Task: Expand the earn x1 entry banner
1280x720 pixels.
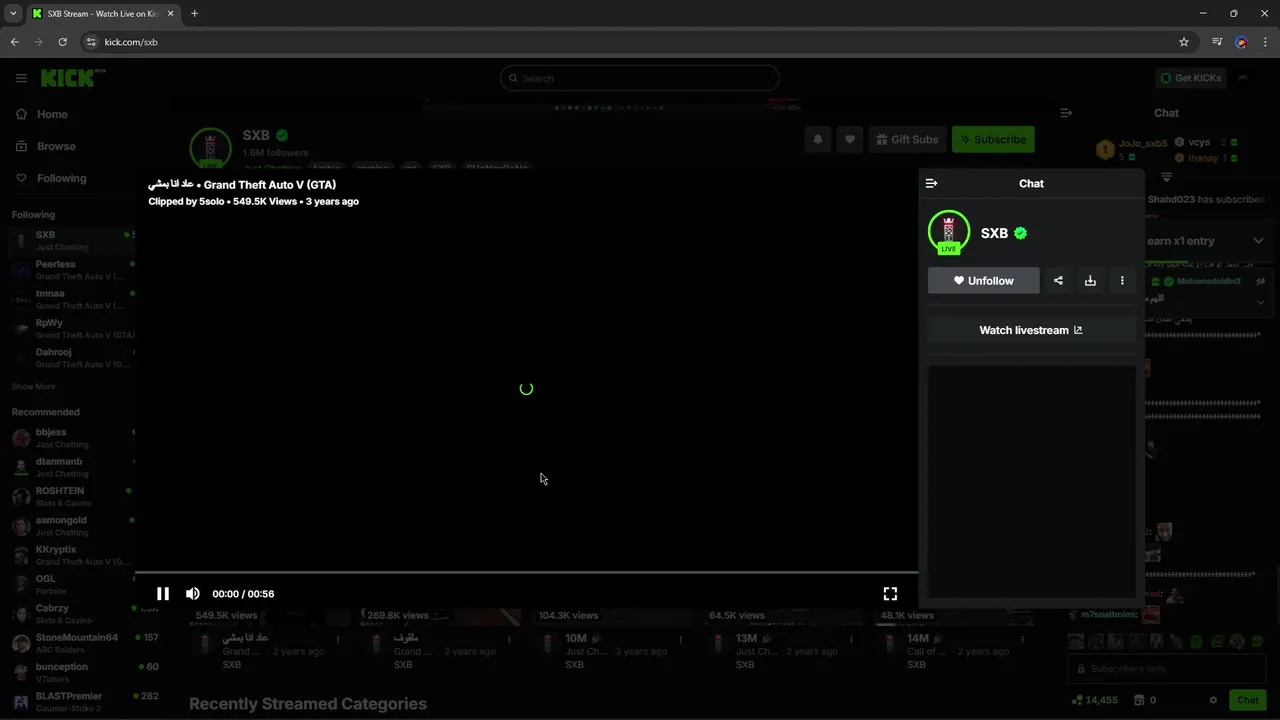Action: [1258, 240]
